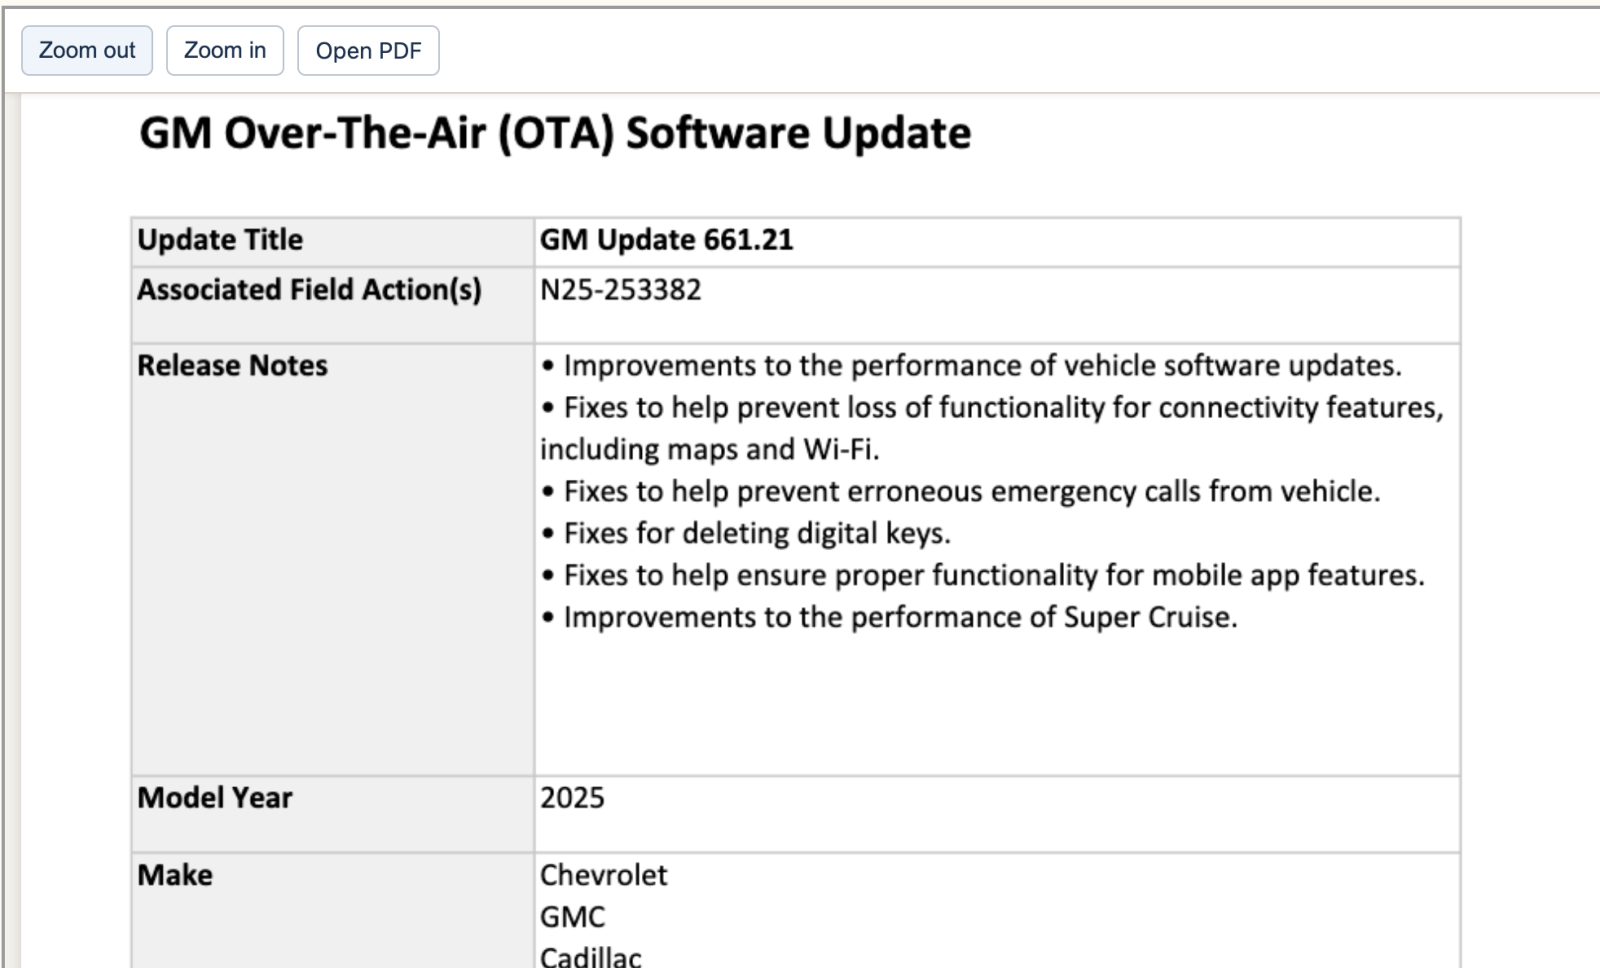The height and width of the screenshot is (968, 1600).
Task: Click the 'including maps and Wi-Fi.' line
Action: point(710,450)
